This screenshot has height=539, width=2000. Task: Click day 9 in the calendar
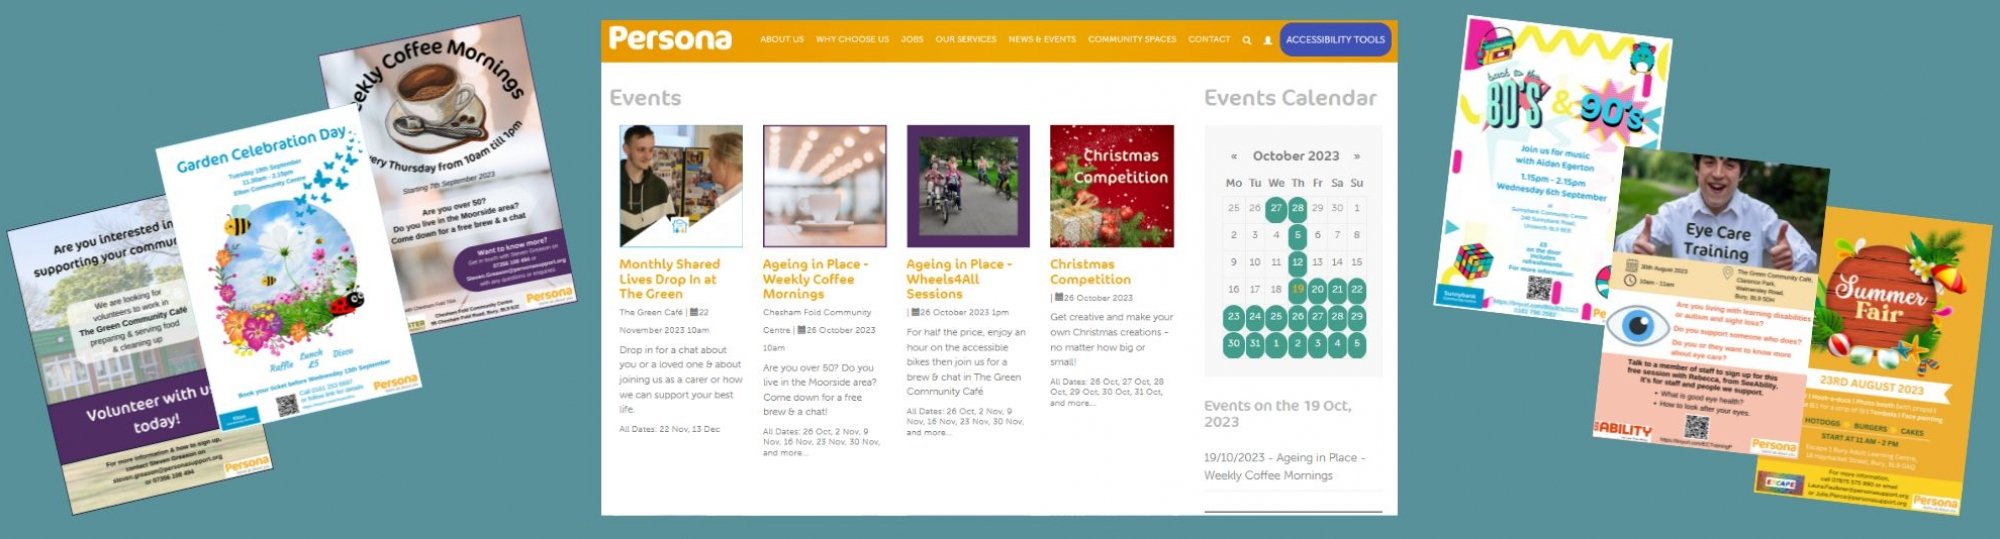coord(1234,263)
